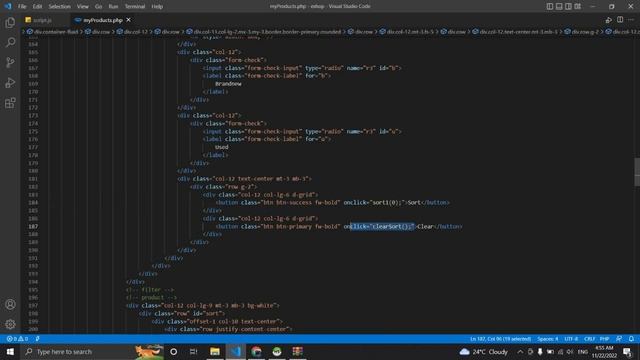Toggle the primary side bar layout icon
This screenshot has width=640, height=360.
pyautogui.click(x=550, y=7)
